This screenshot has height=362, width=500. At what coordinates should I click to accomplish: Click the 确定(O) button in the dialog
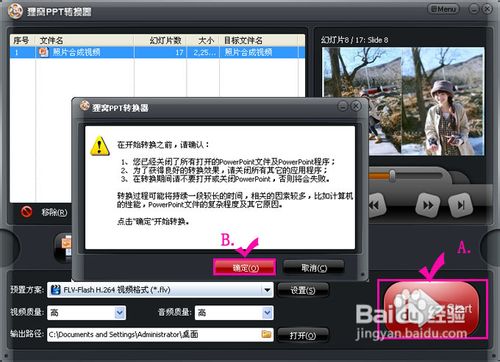click(x=245, y=267)
